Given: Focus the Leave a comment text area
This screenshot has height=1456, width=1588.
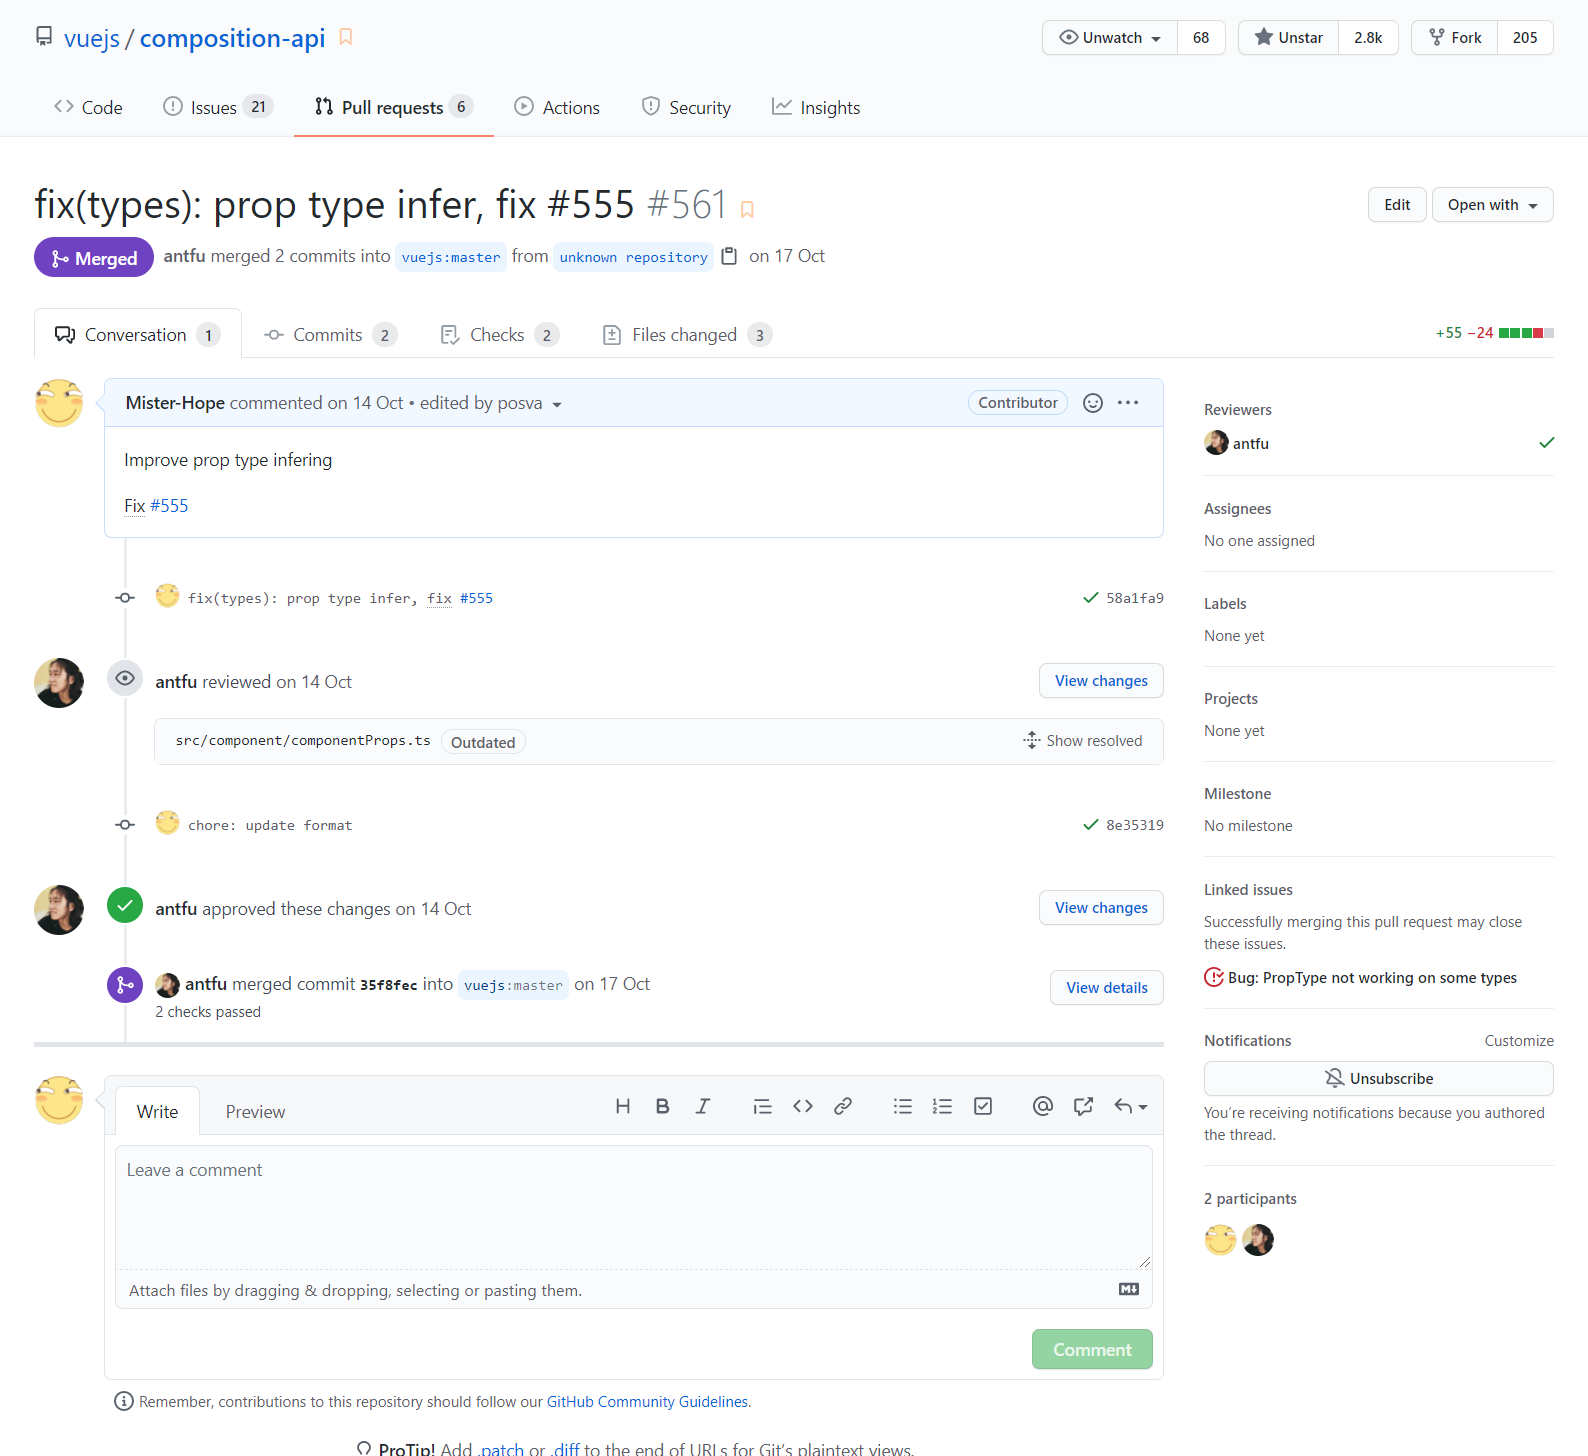Looking at the screenshot, I should click(634, 1208).
